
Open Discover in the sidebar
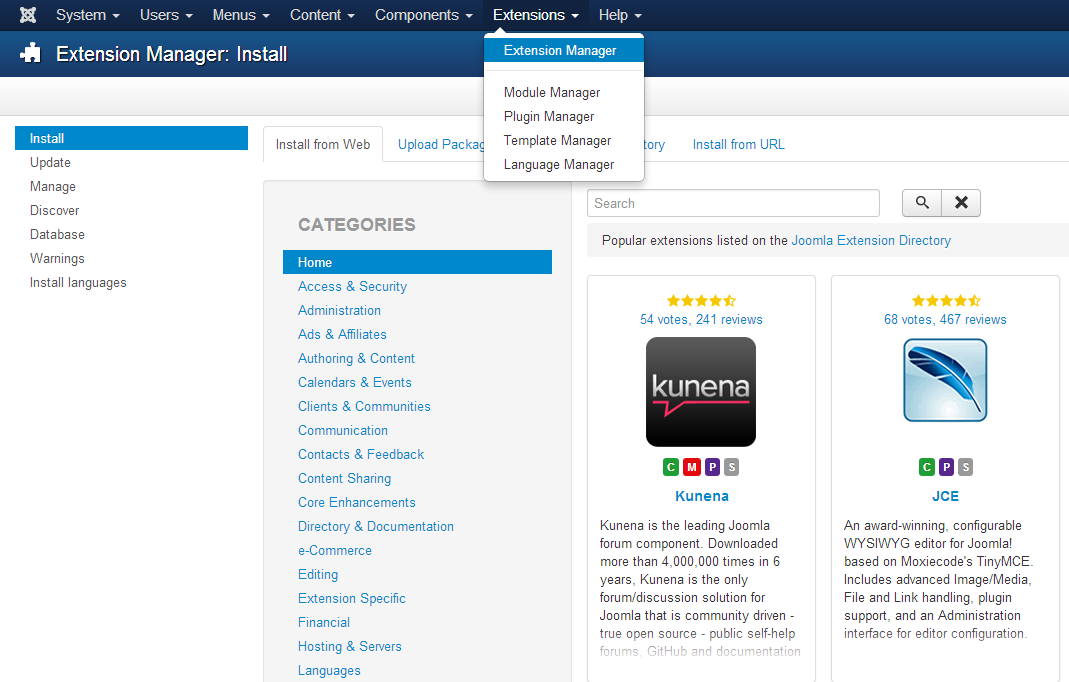[55, 210]
